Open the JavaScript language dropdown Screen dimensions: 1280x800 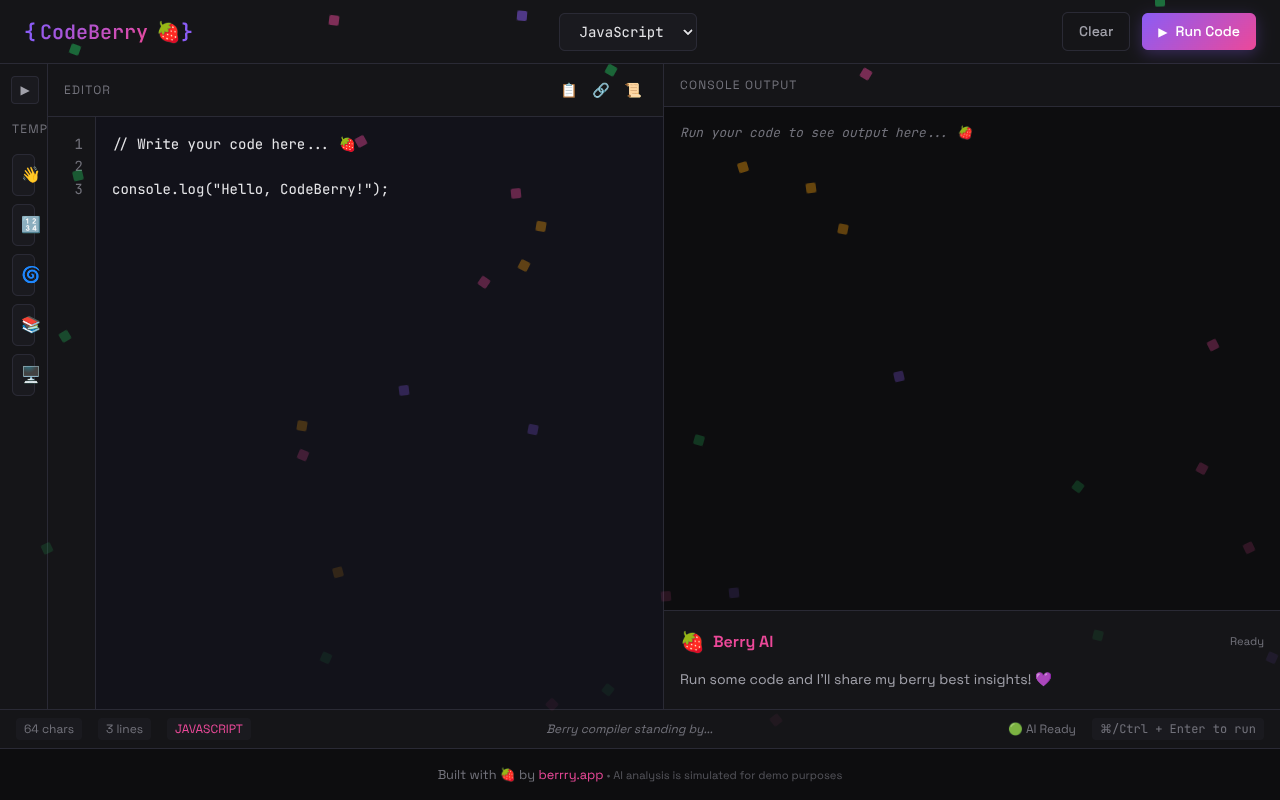pos(628,31)
